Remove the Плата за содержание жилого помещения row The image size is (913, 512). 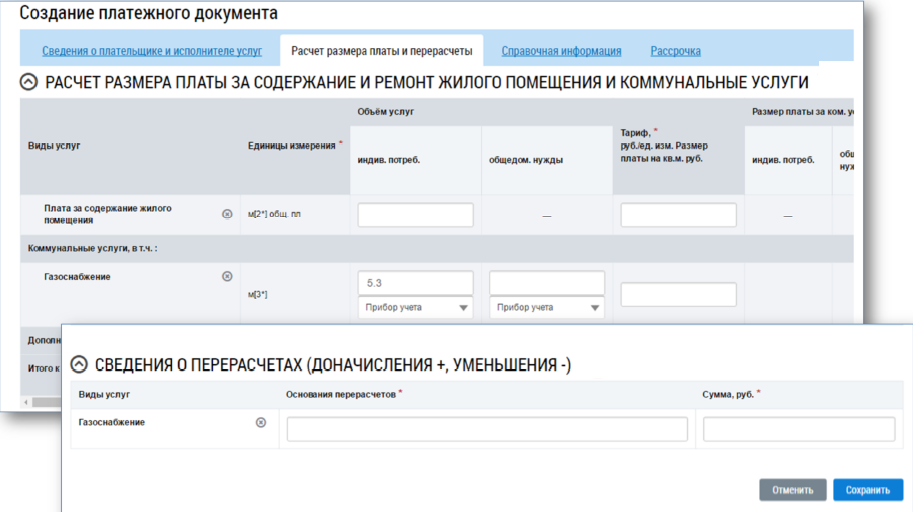point(227,214)
